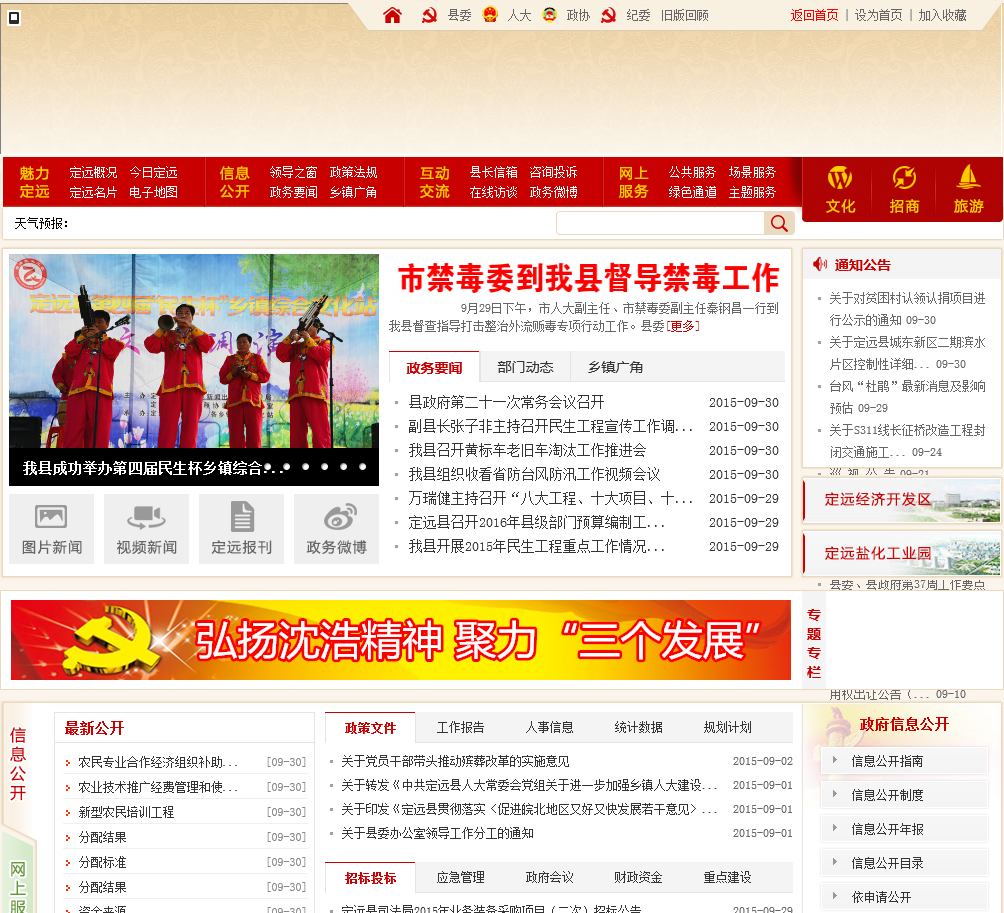Open the 应急管理 tab
The width and height of the screenshot is (1004, 913).
point(460,877)
